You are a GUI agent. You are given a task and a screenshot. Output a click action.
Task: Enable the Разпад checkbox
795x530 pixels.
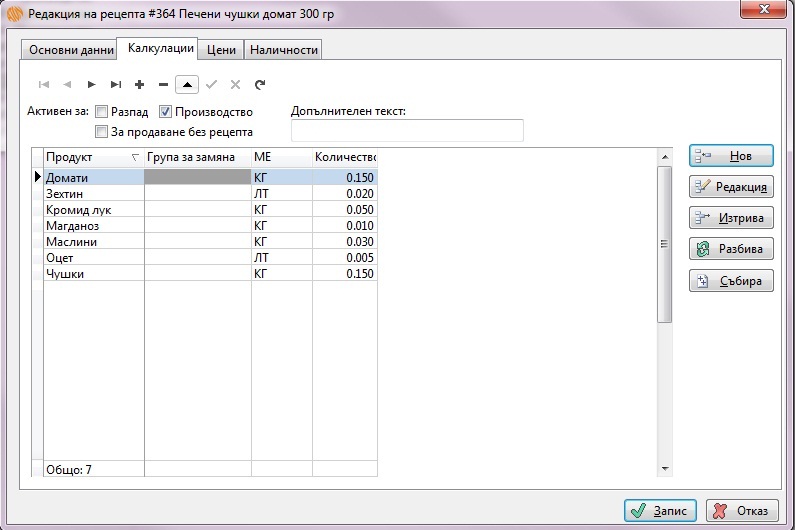tap(101, 112)
